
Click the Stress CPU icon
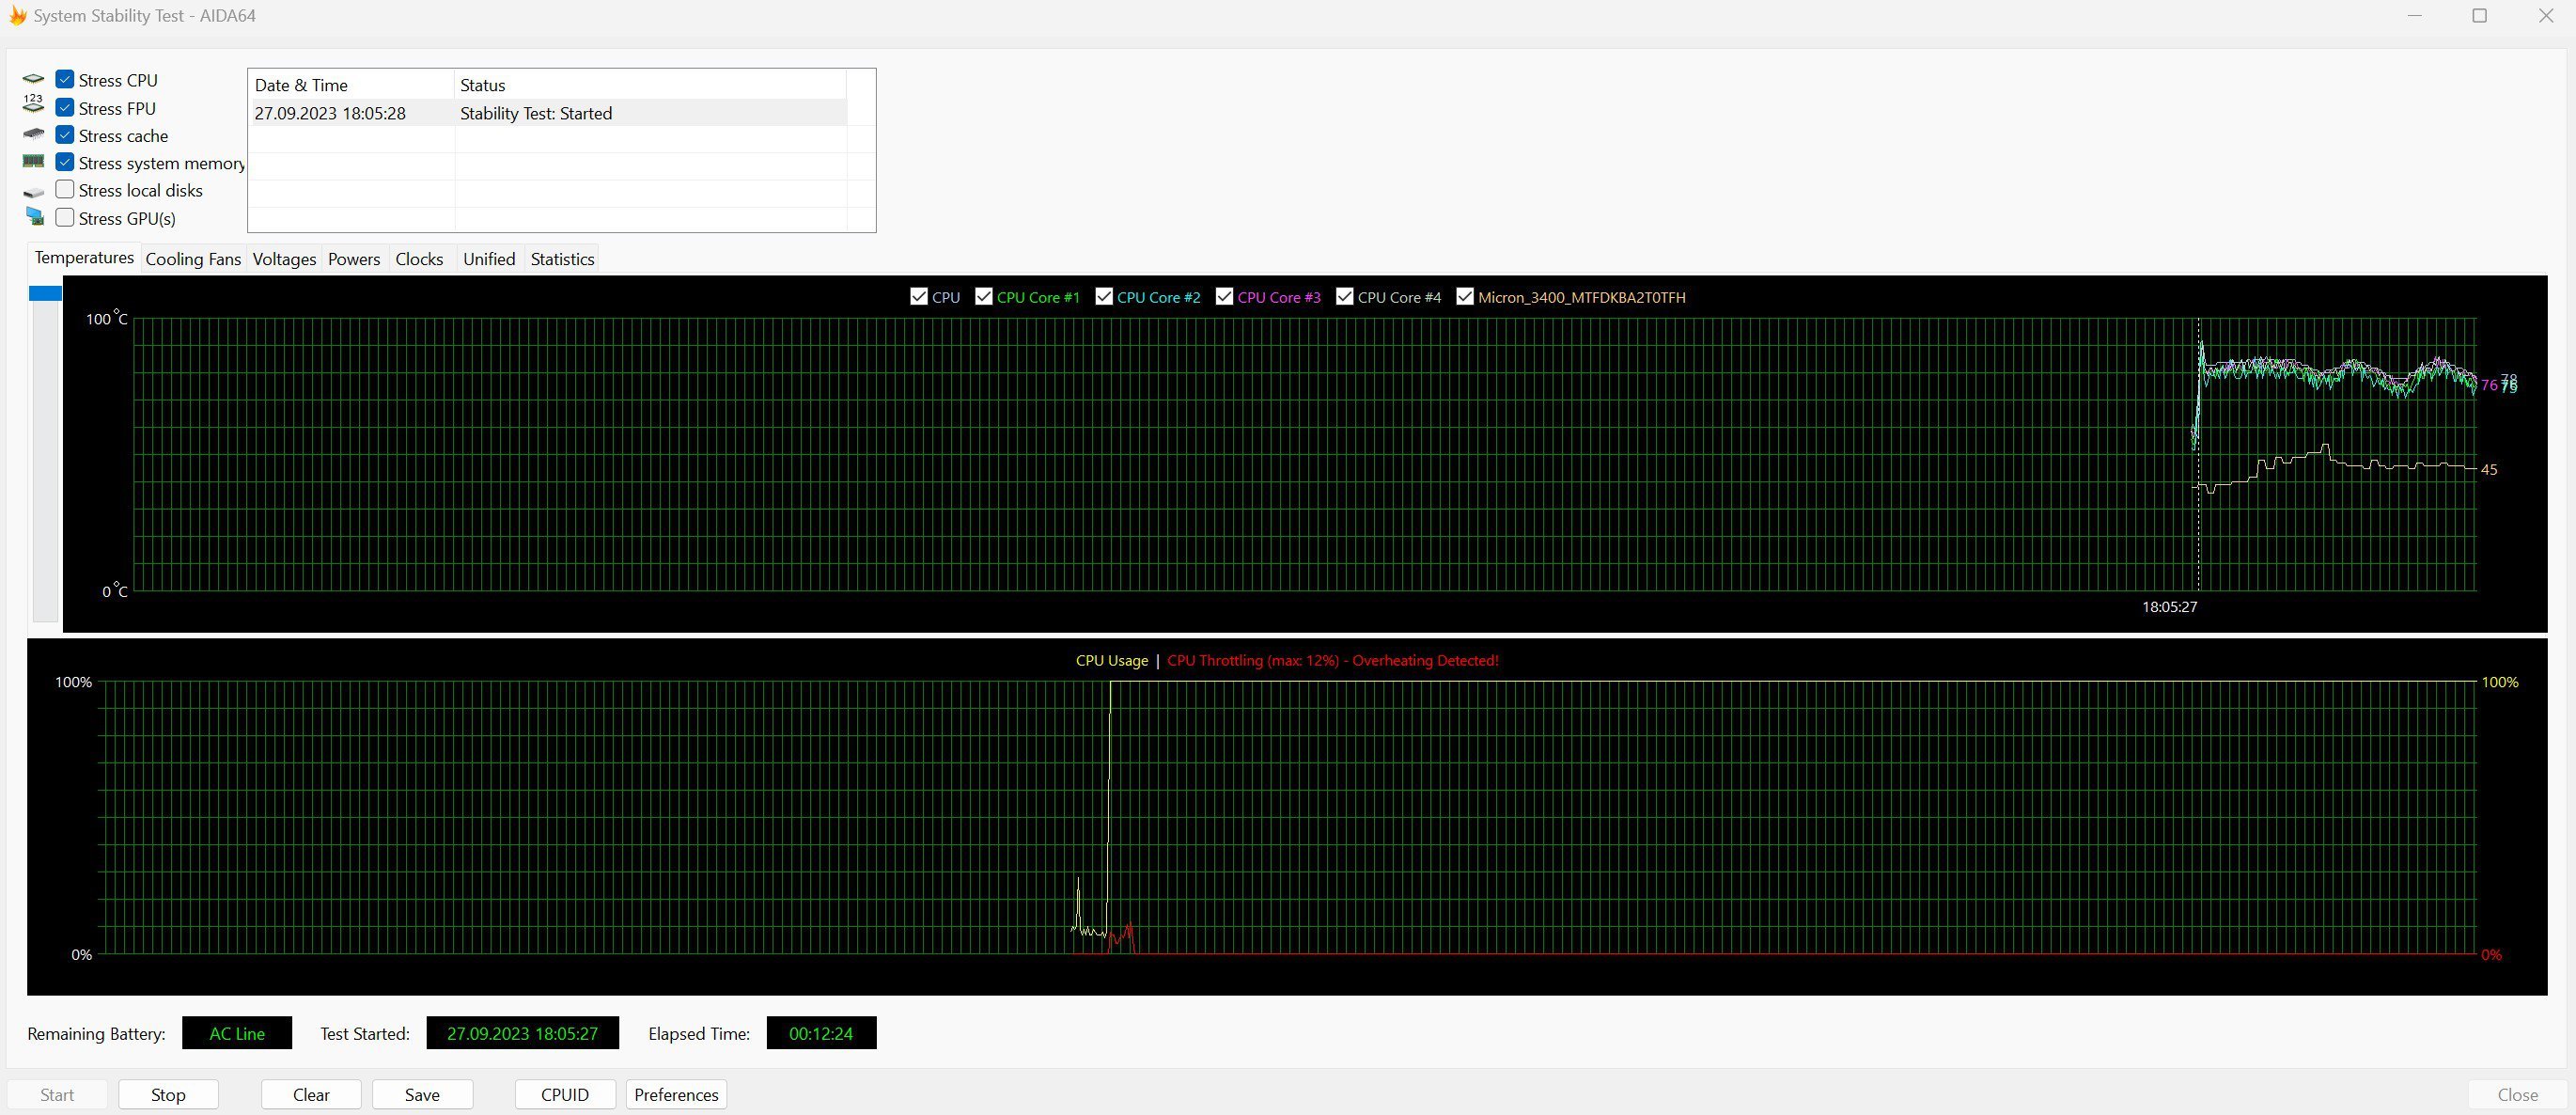coord(33,79)
